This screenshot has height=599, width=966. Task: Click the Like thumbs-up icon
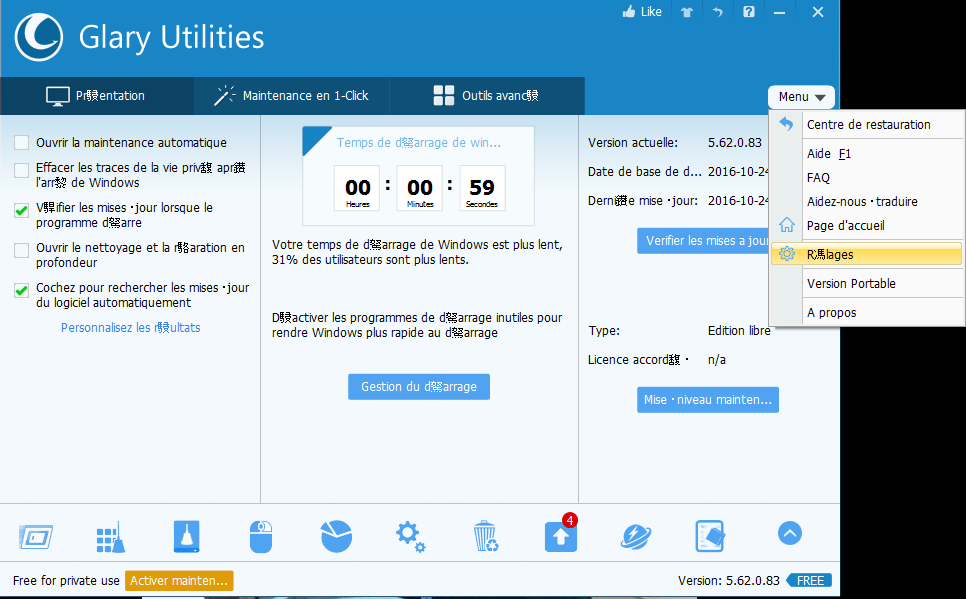pos(628,12)
